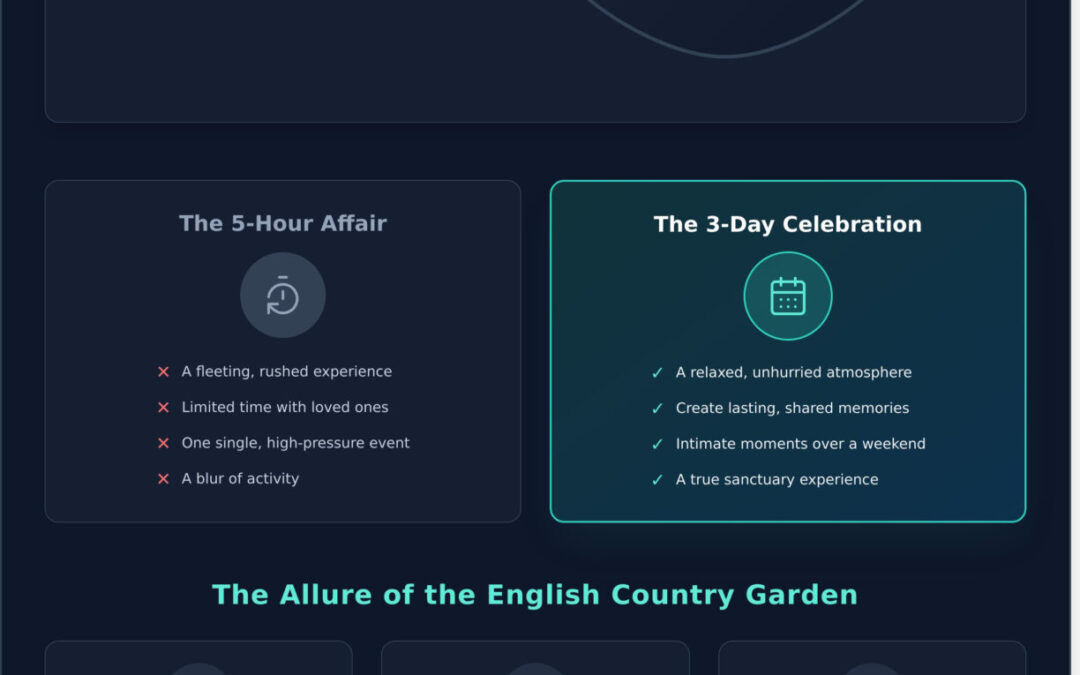Click 'The 3-Day Celebration' heading
The image size is (1080, 675).
(x=788, y=224)
